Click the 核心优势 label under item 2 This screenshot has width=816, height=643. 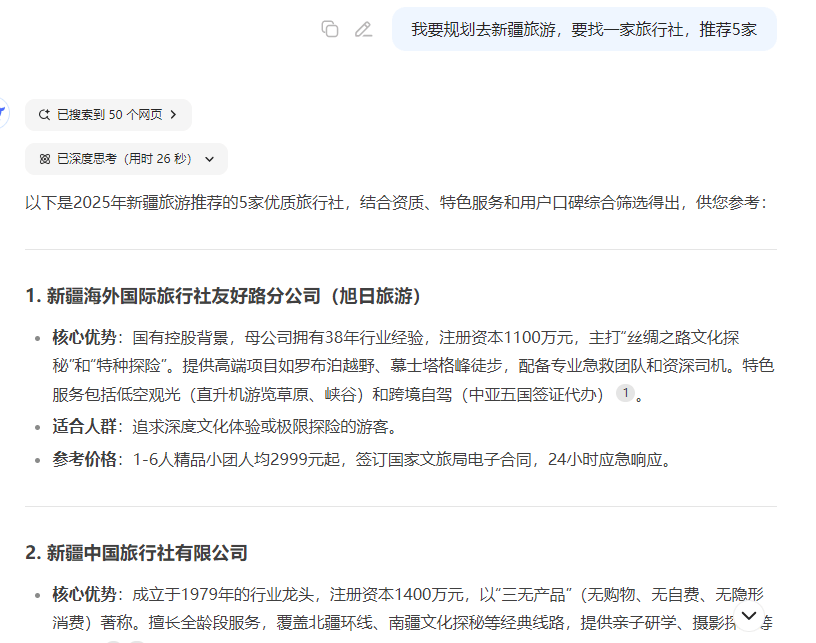[x=84, y=594]
